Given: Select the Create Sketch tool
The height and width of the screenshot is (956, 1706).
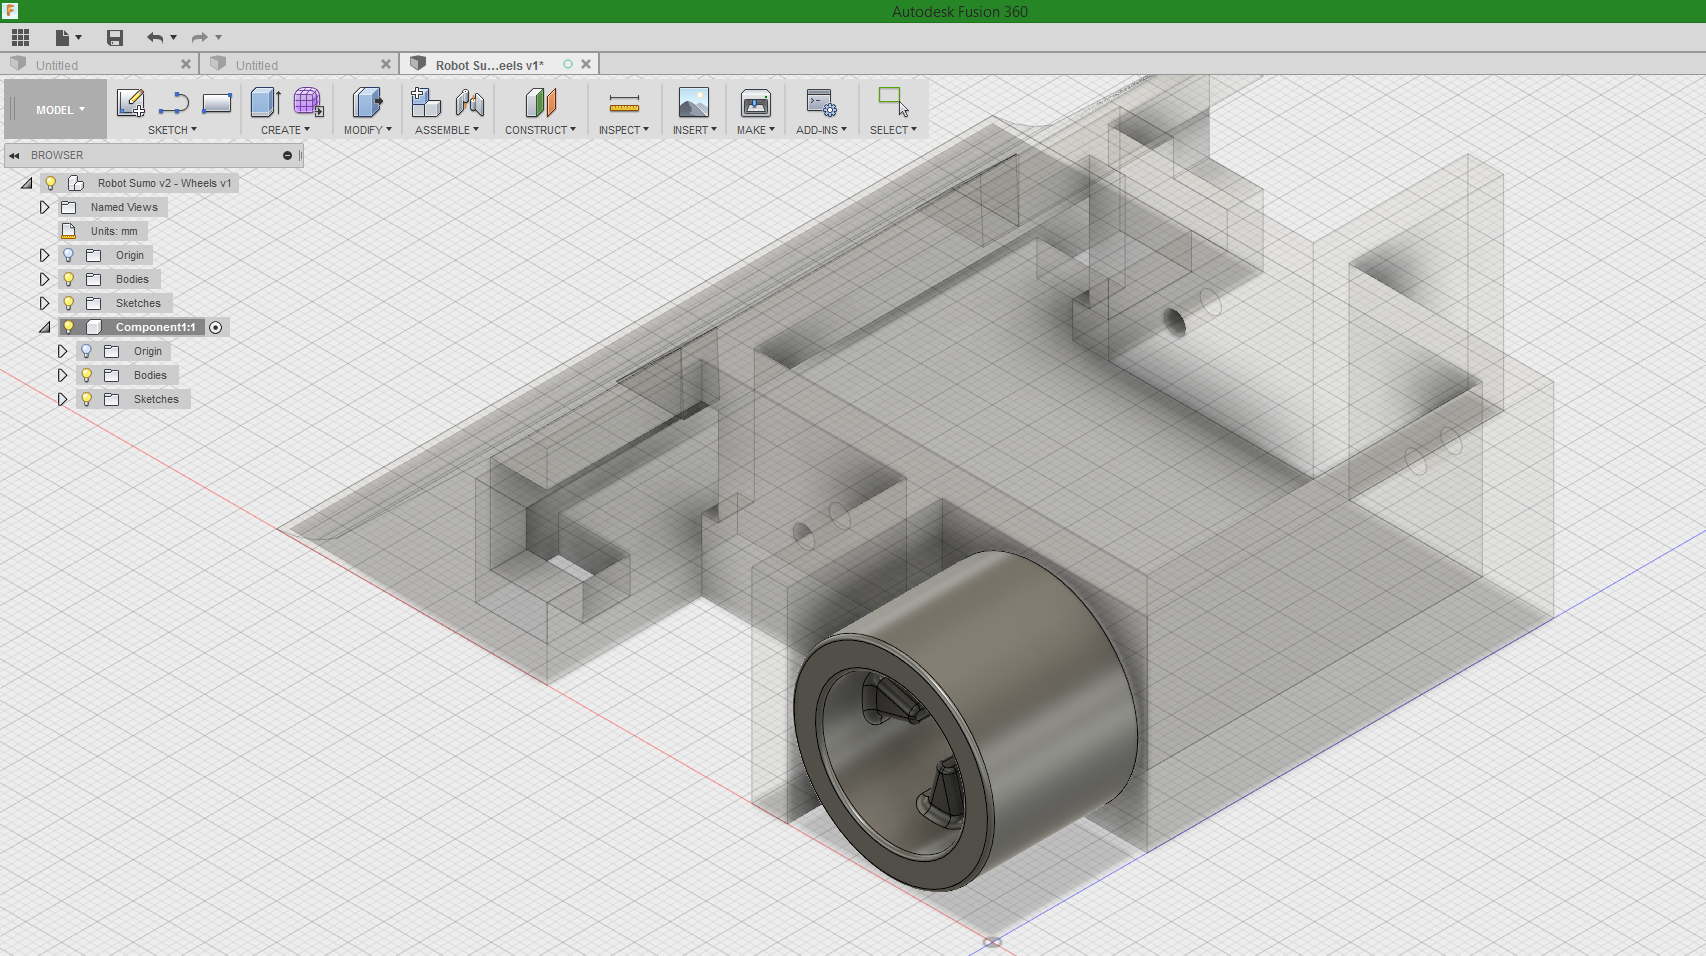Looking at the screenshot, I should pyautogui.click(x=130, y=103).
